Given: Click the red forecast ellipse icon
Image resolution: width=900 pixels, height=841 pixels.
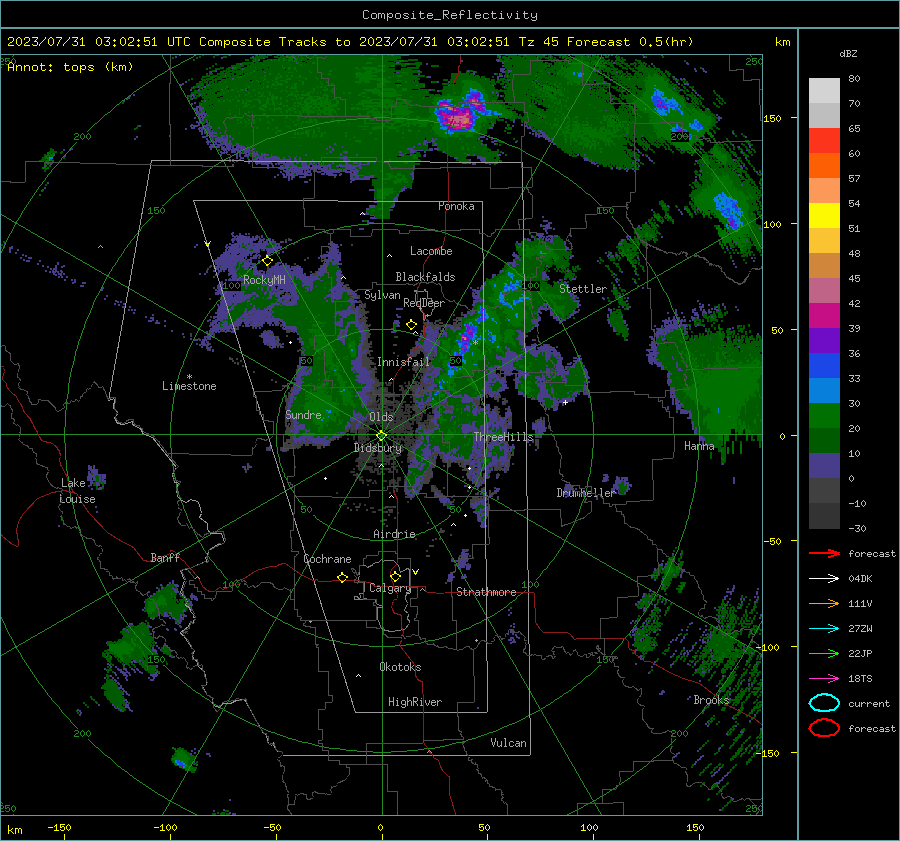Looking at the screenshot, I should coord(824,728).
